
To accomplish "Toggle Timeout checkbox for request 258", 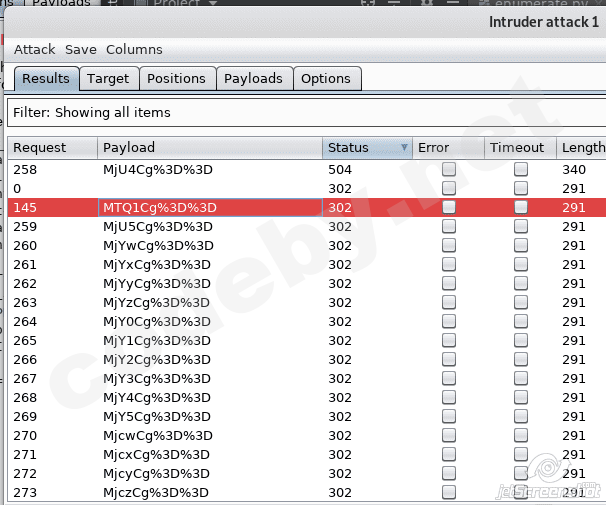I will click(x=521, y=169).
